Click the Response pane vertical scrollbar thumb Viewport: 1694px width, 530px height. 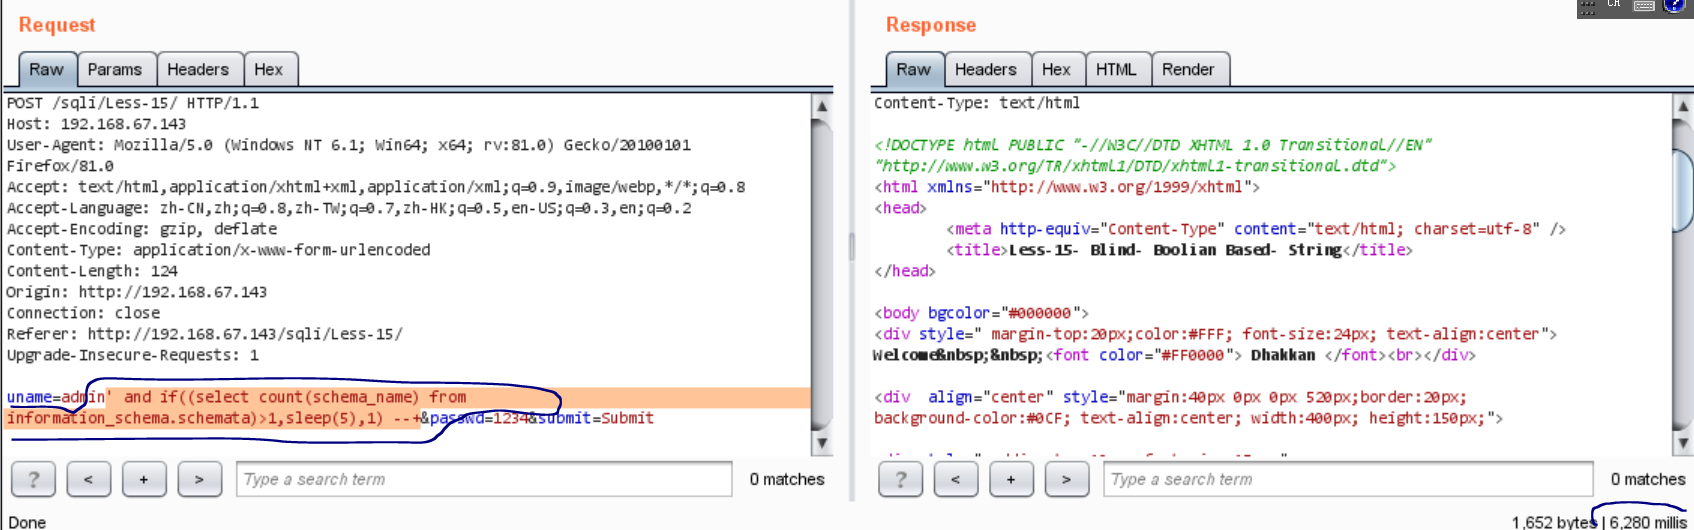[1683, 190]
